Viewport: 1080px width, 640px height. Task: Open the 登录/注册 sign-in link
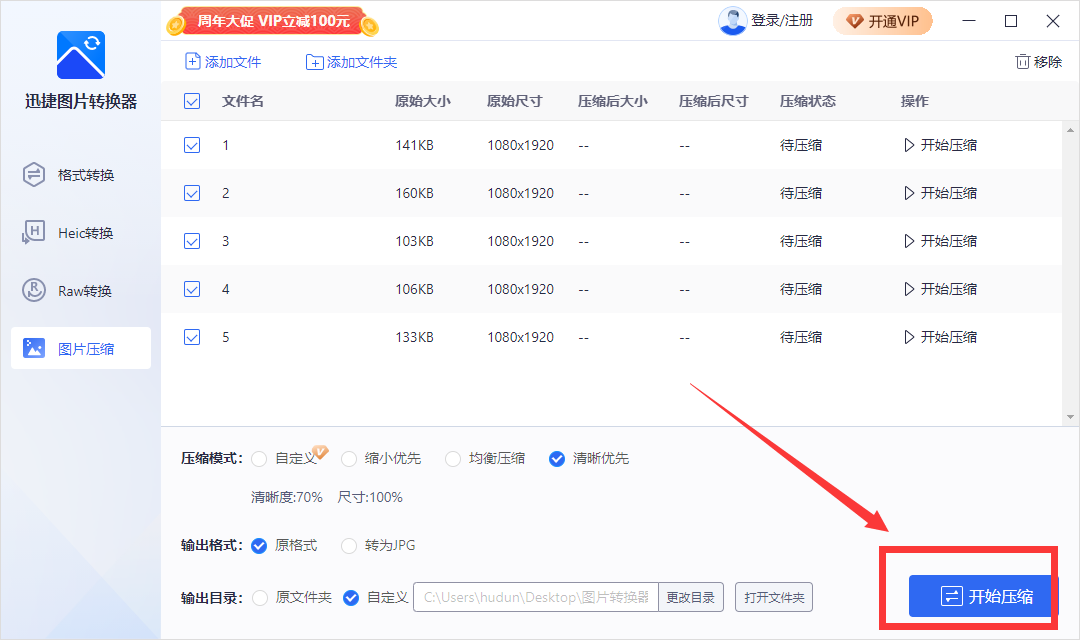pyautogui.click(x=782, y=20)
